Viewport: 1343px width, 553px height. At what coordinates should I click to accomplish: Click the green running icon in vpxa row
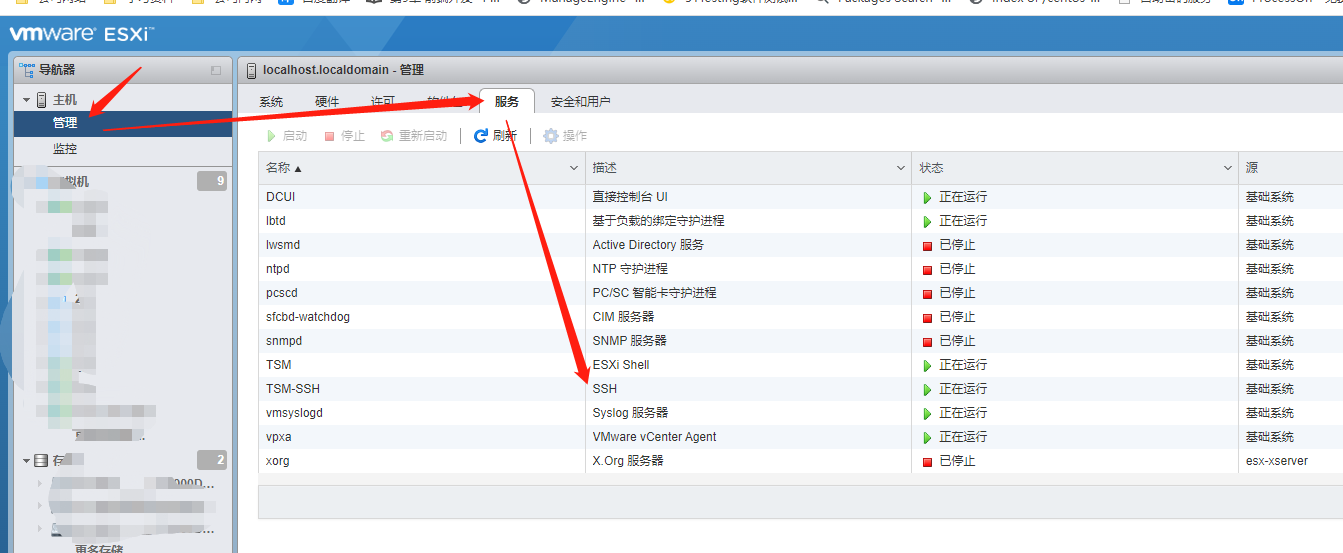point(927,438)
